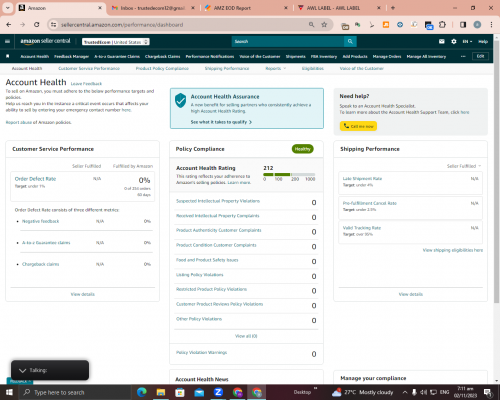Open Product Policy Compliance submenu tab
500x400 pixels.
(162, 68)
